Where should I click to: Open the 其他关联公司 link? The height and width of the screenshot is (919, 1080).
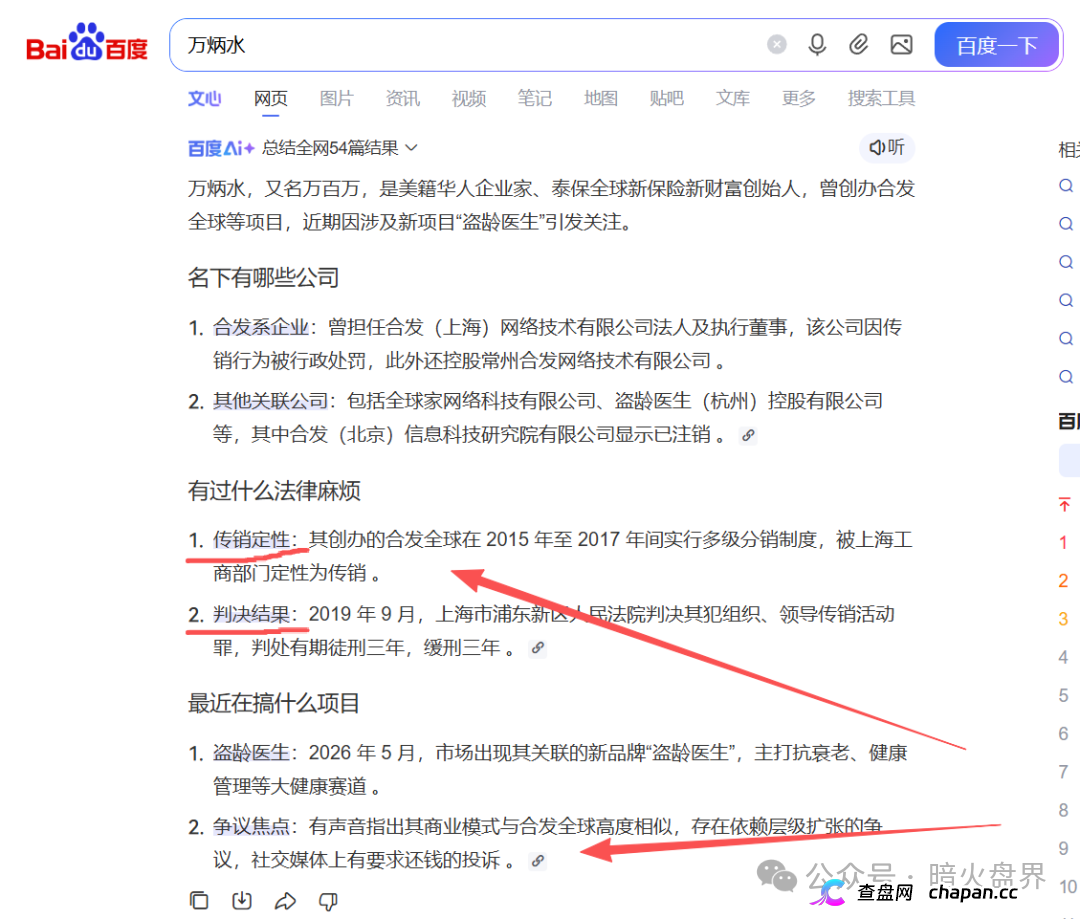coord(270,401)
